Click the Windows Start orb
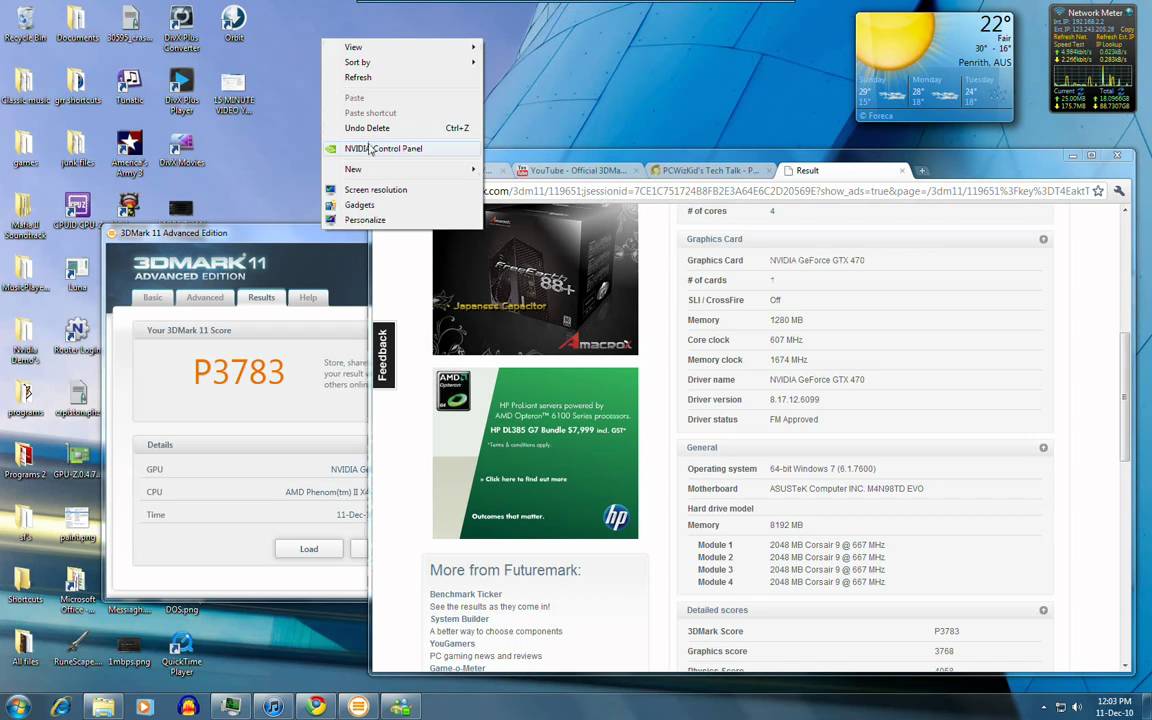Viewport: 1152px width, 720px height. pos(18,706)
